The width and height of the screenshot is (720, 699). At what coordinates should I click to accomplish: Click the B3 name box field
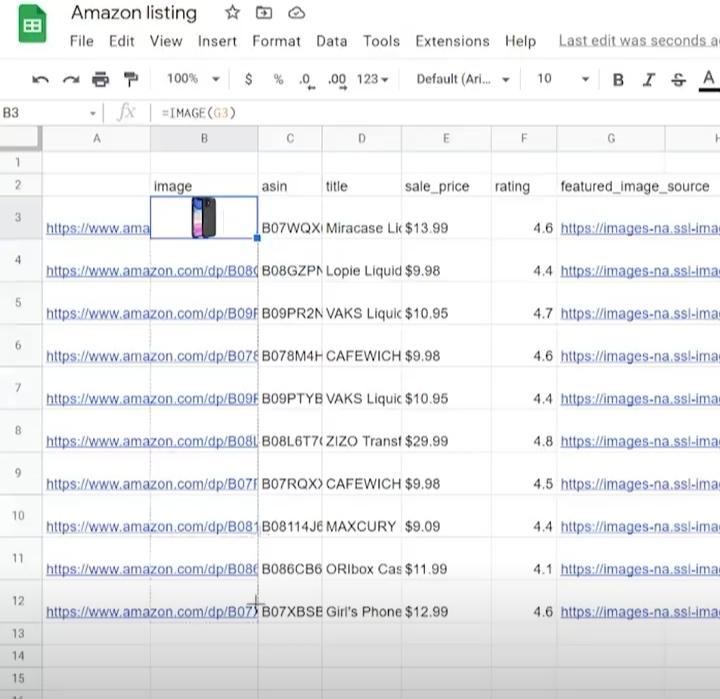click(x=45, y=113)
